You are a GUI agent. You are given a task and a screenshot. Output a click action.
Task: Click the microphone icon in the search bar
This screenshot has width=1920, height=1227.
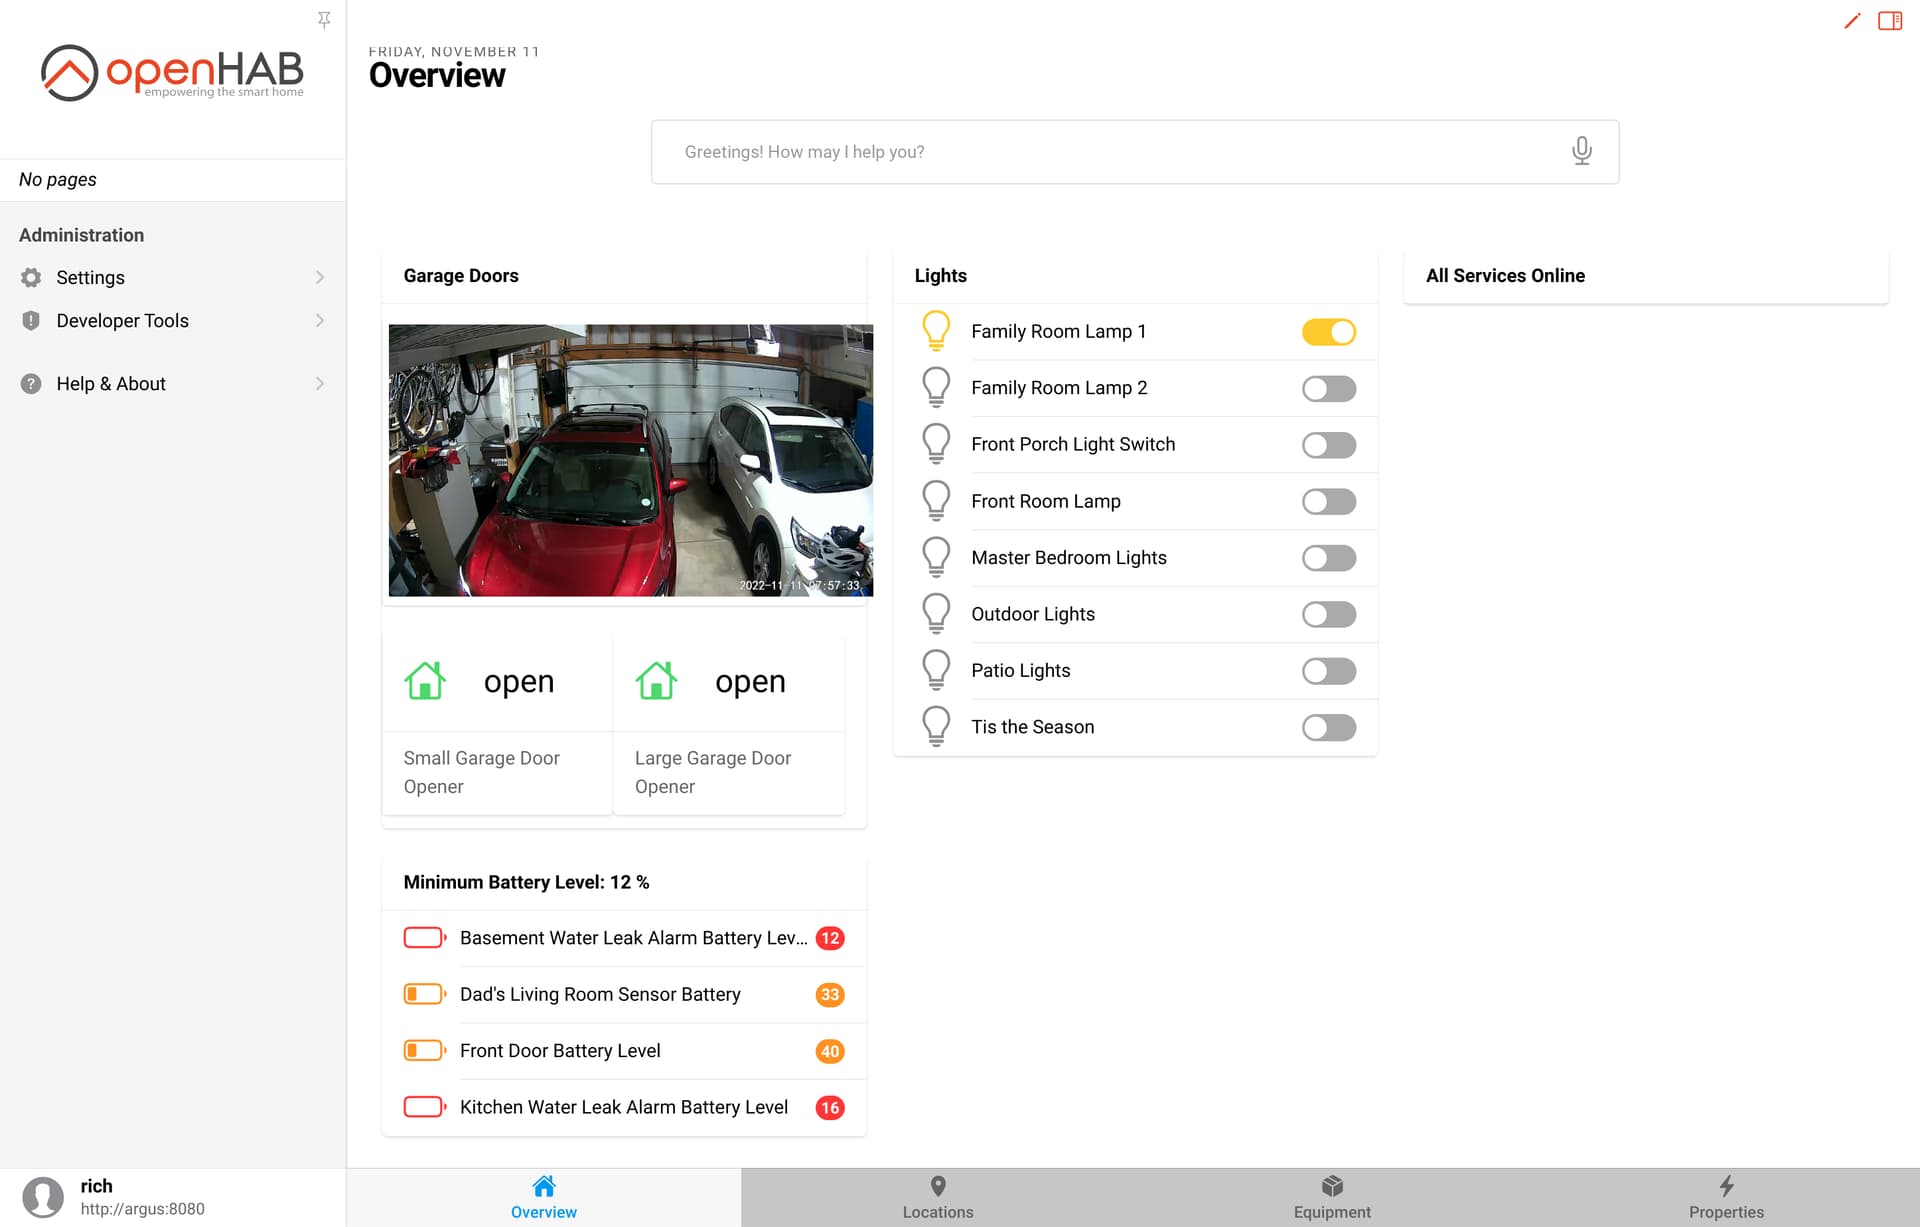1581,151
